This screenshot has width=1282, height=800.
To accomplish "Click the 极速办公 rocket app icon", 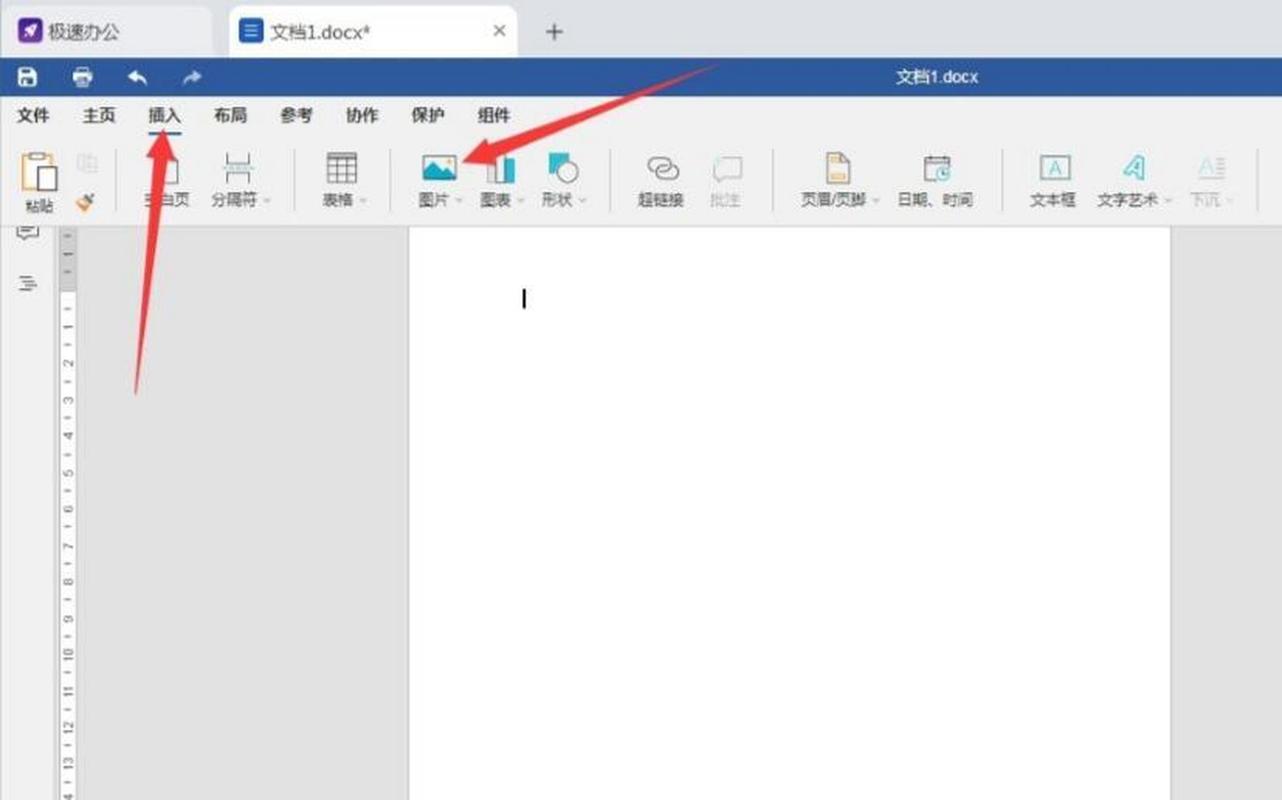I will (30, 31).
